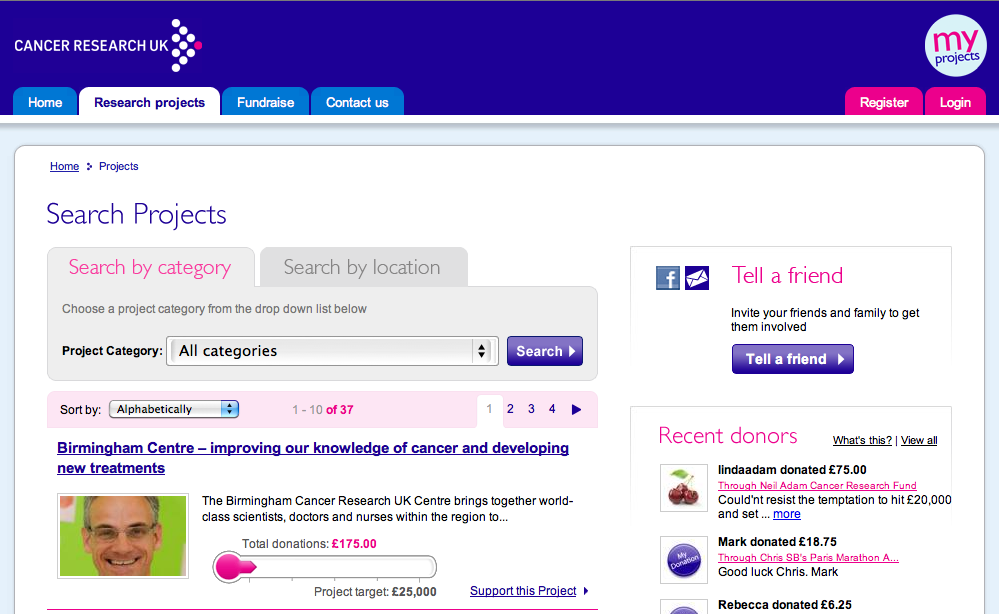Click the pink donation progress thermometer
The width and height of the screenshot is (999, 614).
pyautogui.click(x=325, y=567)
